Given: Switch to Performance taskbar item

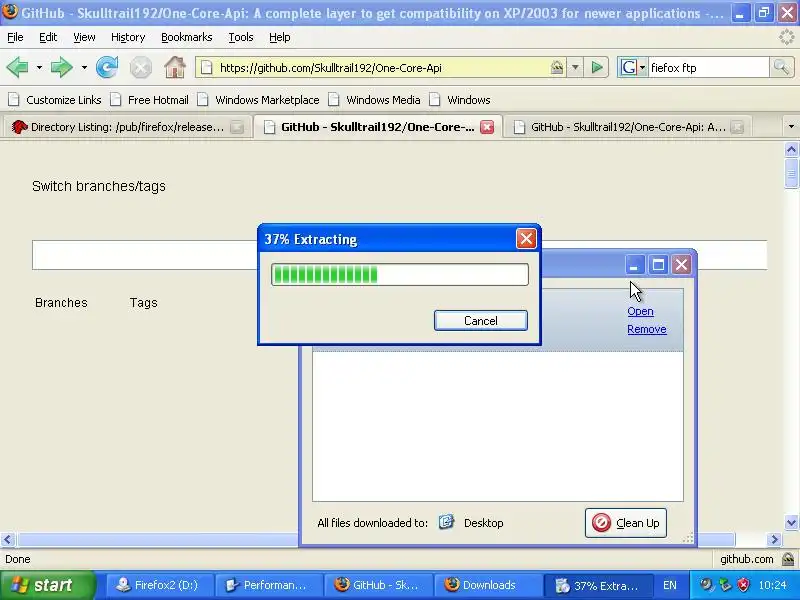Looking at the screenshot, I should pos(269,585).
